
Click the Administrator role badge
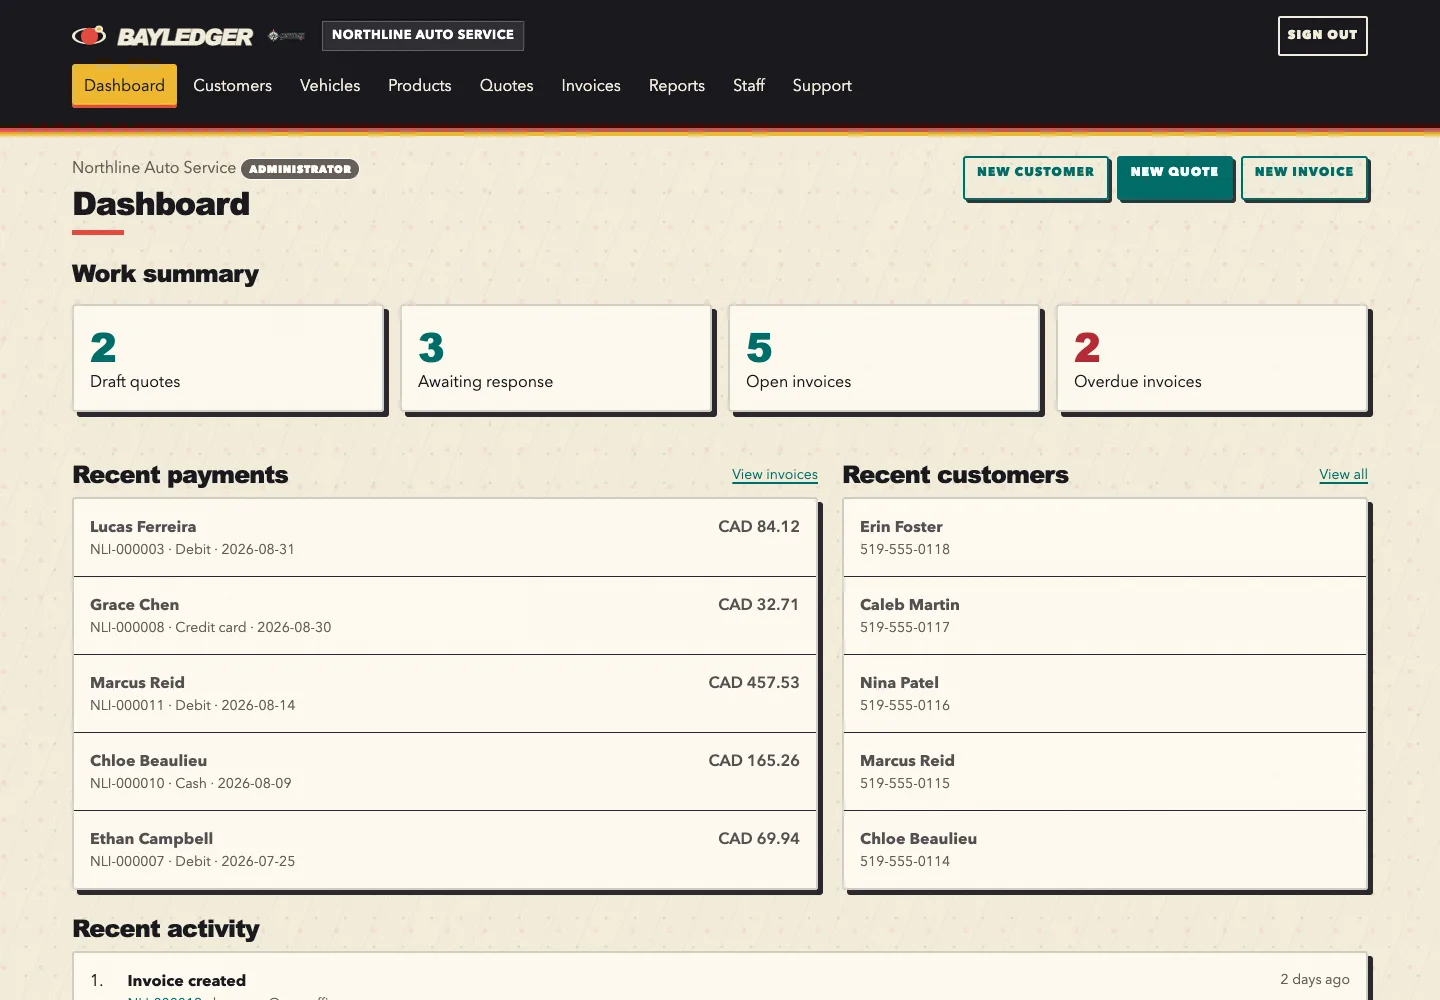pos(300,169)
